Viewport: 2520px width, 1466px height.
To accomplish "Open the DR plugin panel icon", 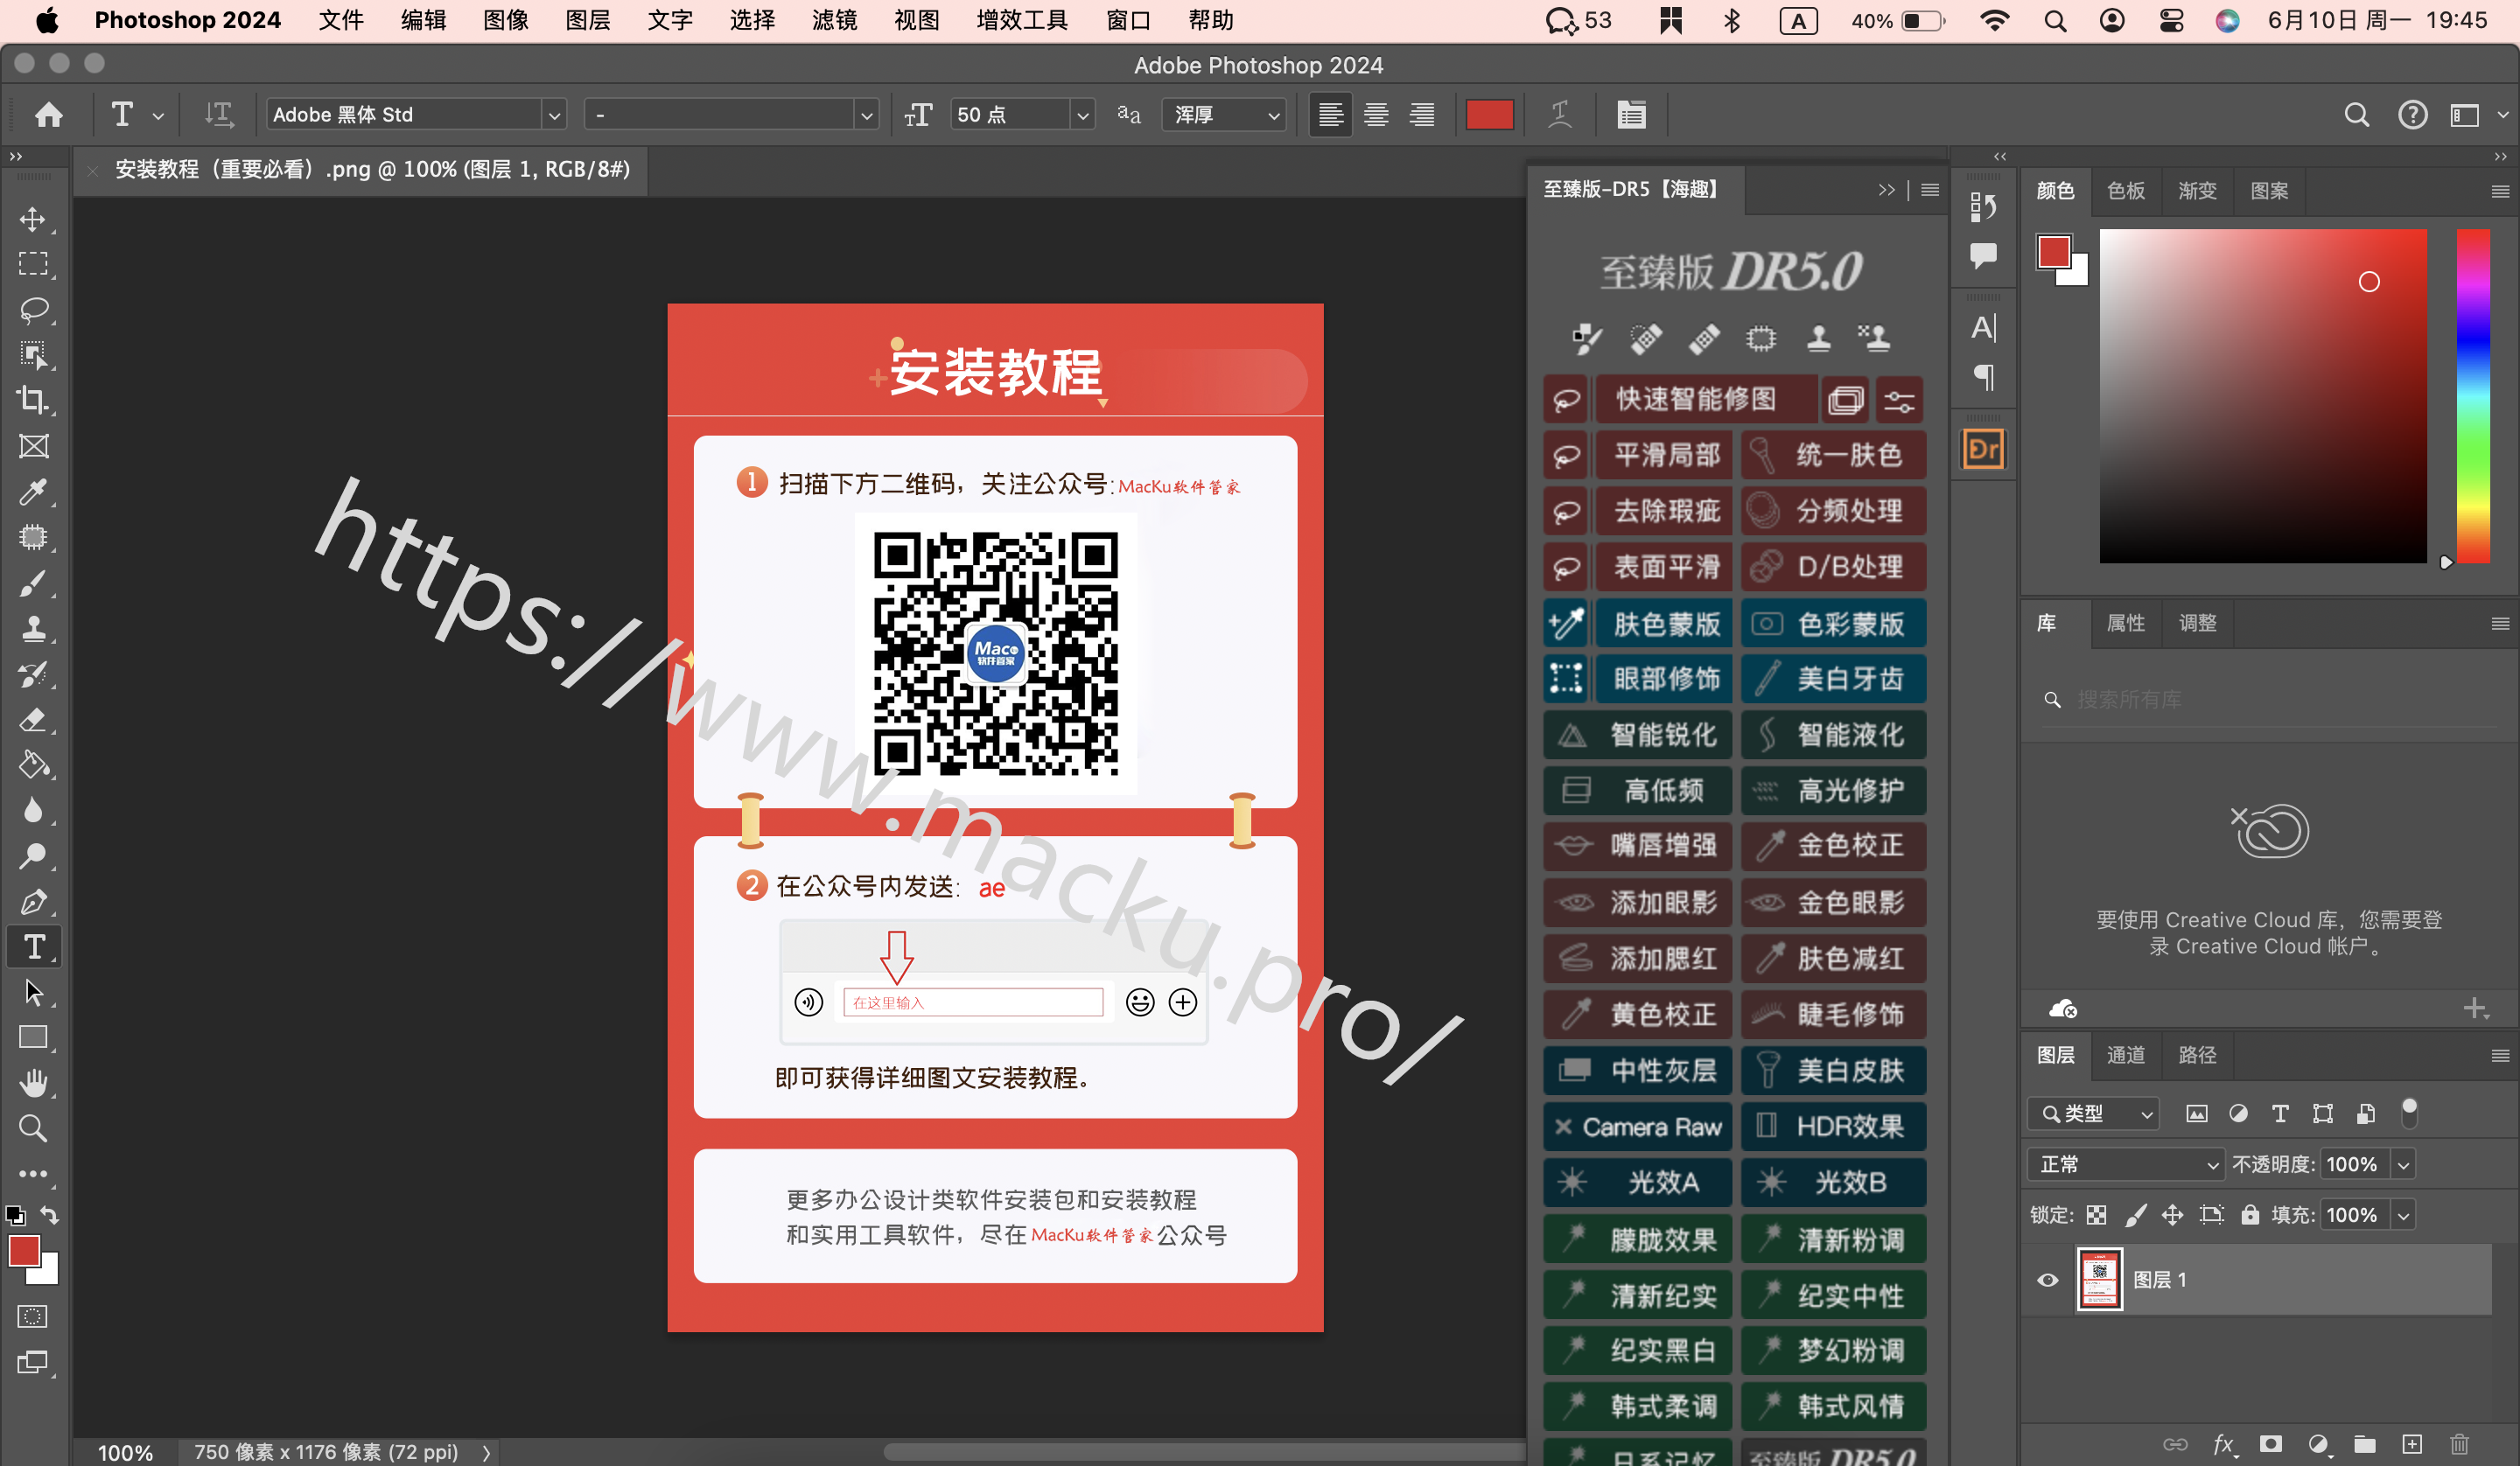I will [x=1983, y=449].
